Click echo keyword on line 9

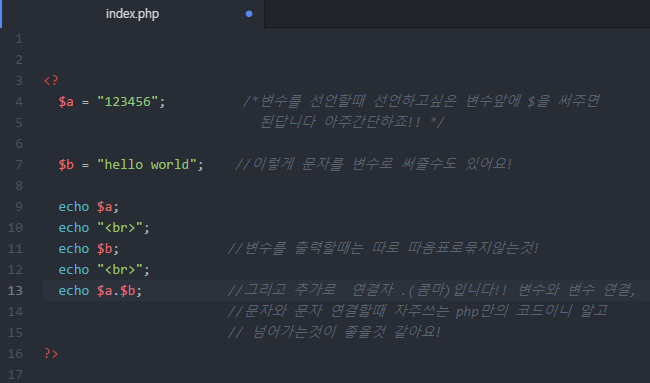(x=74, y=206)
